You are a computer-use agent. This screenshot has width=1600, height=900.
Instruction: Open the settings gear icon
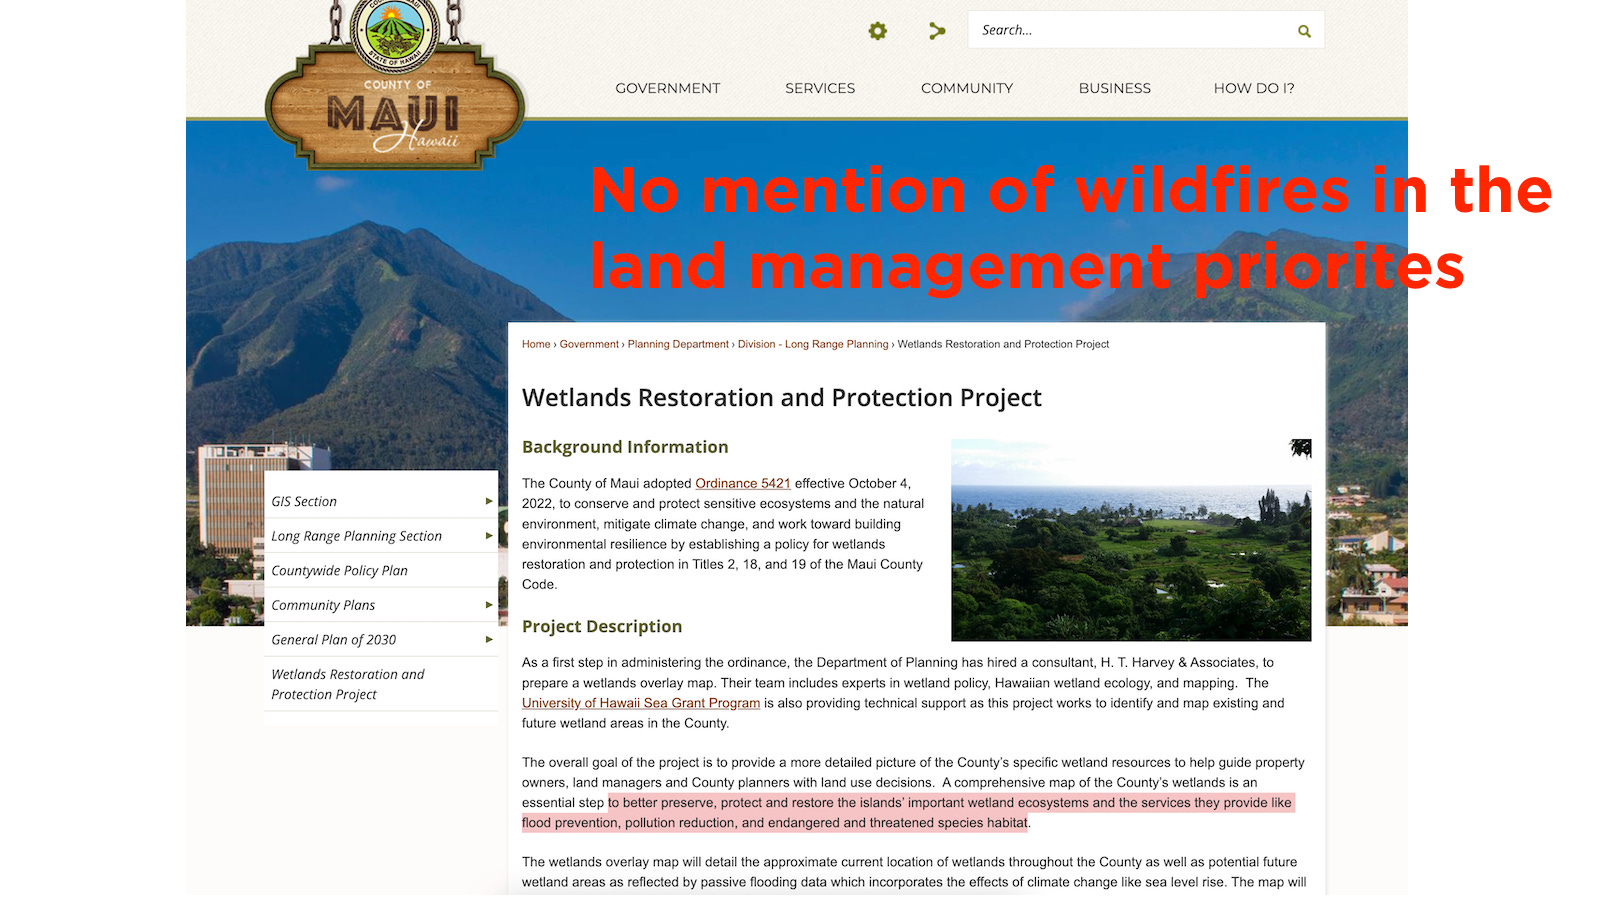(x=876, y=30)
